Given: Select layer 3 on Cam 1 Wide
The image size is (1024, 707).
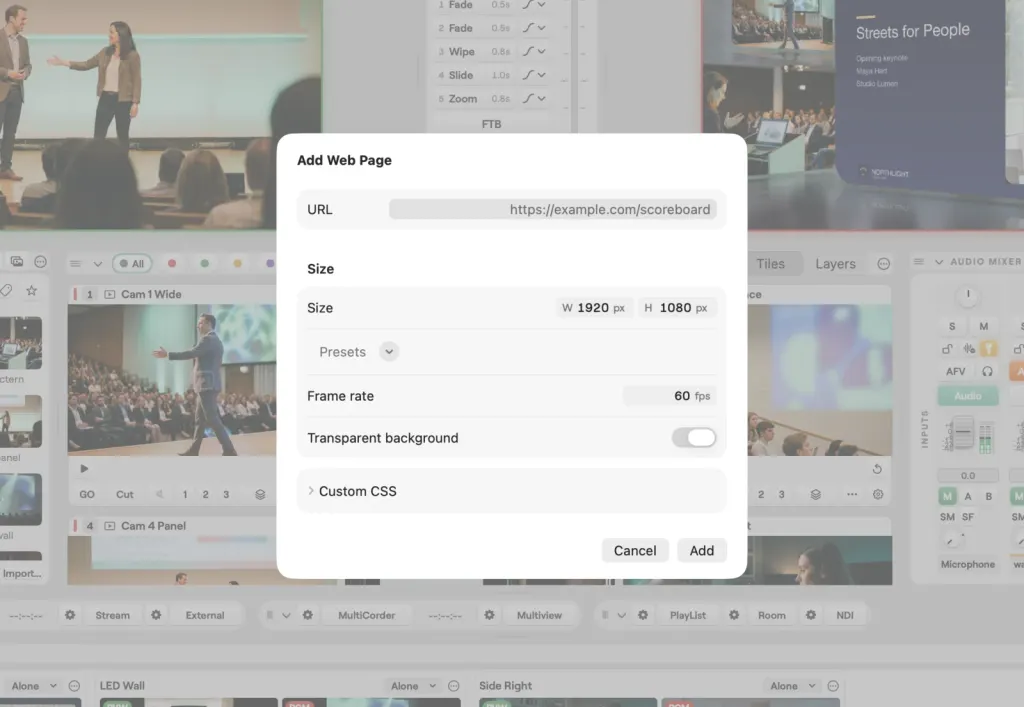Looking at the screenshot, I should tap(226, 494).
